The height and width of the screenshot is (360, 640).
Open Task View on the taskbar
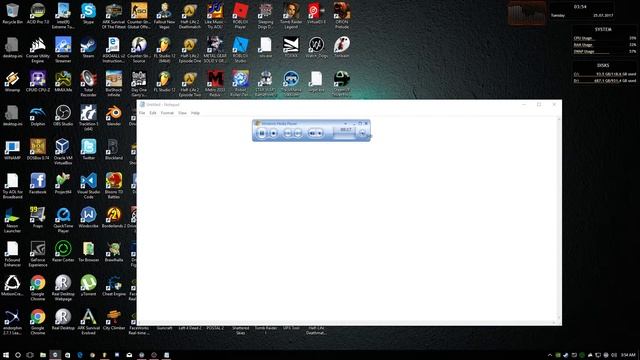[x=30, y=355]
